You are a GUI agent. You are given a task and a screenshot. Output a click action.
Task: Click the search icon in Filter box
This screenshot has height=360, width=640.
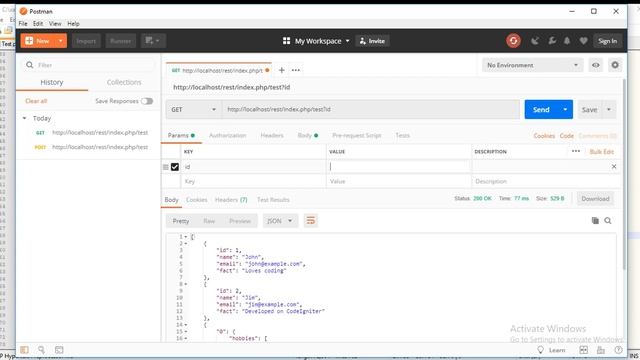pos(29,65)
